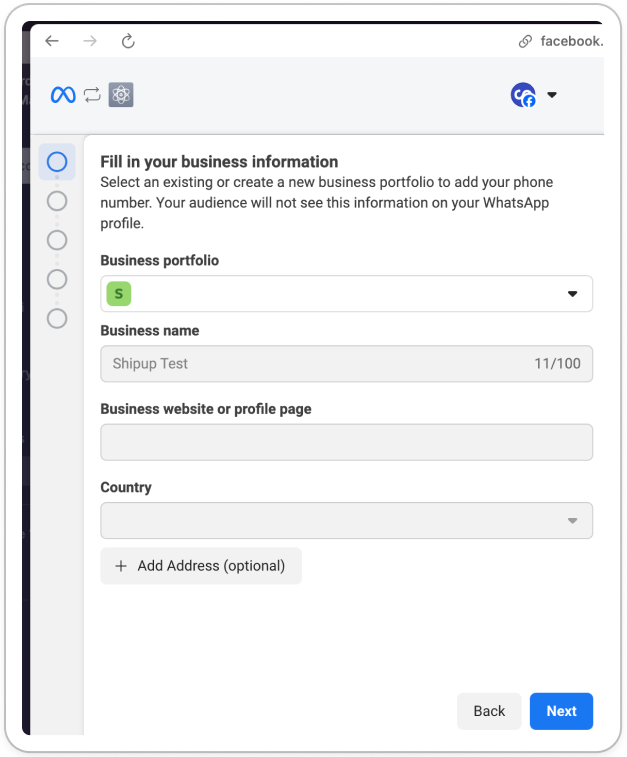Click Add Address (optional) button

coord(201,566)
